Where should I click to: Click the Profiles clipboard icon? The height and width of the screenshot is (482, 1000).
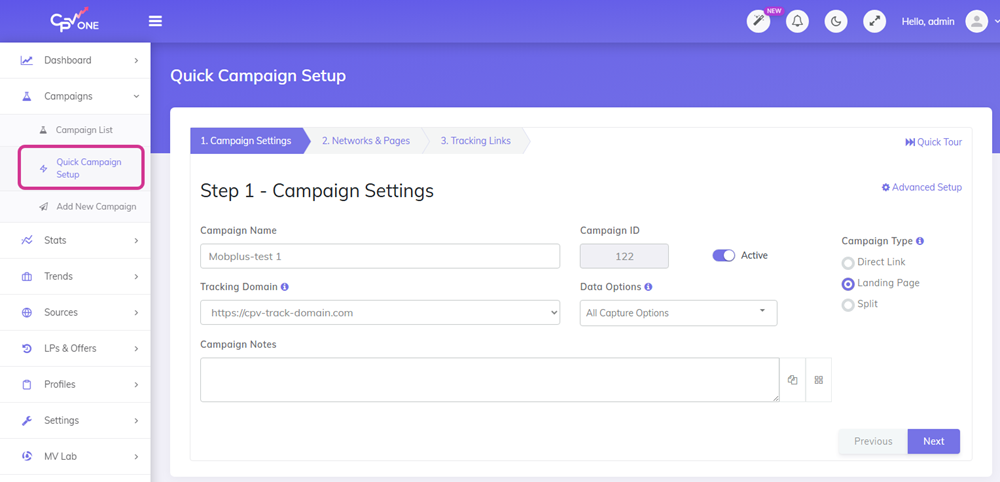27,384
